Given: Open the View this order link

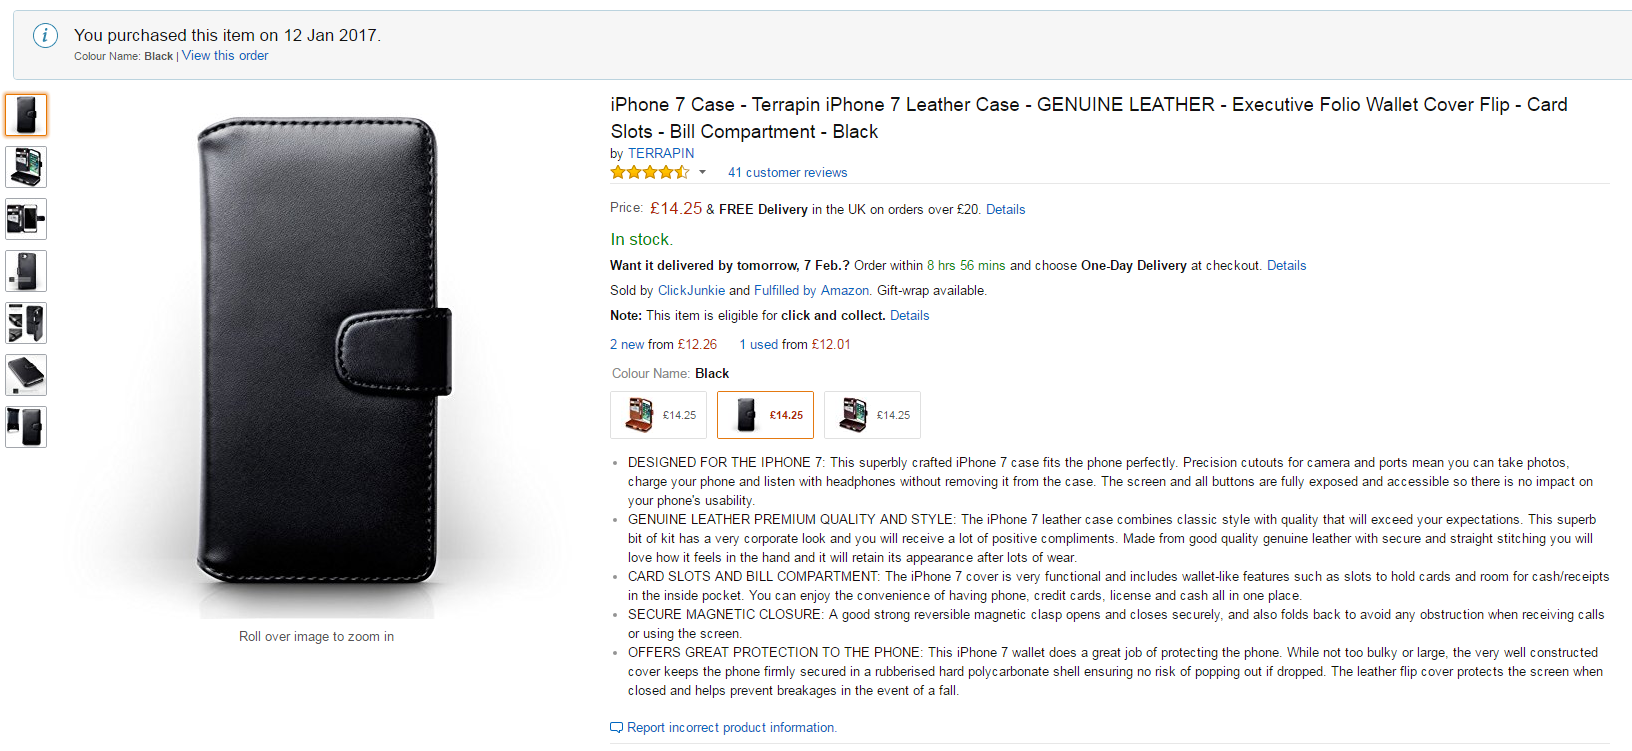Looking at the screenshot, I should click(x=225, y=56).
